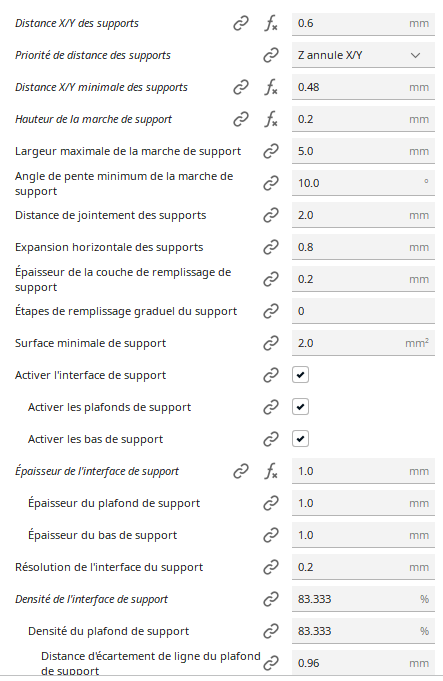Click the link icon for Distance X/Y des supports
The width and height of the screenshot is (443, 681).
click(241, 23)
